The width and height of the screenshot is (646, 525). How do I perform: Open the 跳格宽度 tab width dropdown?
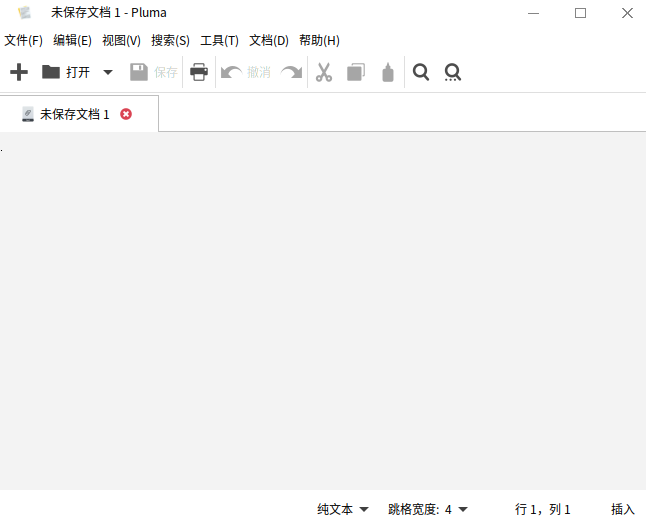pos(428,509)
